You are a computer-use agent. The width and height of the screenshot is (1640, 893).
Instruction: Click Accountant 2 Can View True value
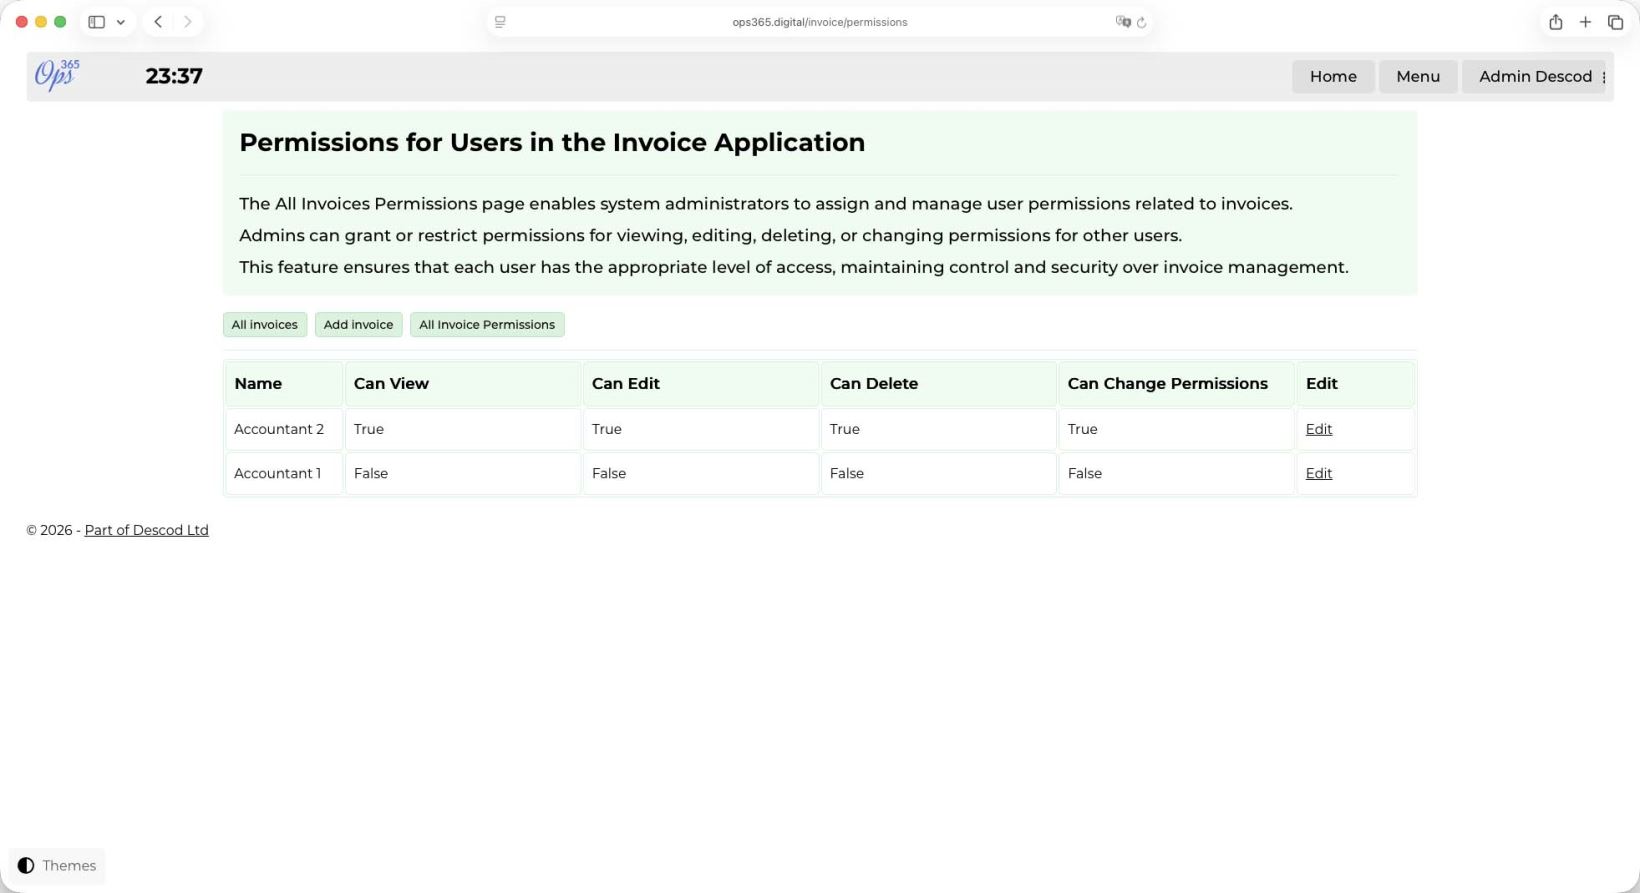369,429
